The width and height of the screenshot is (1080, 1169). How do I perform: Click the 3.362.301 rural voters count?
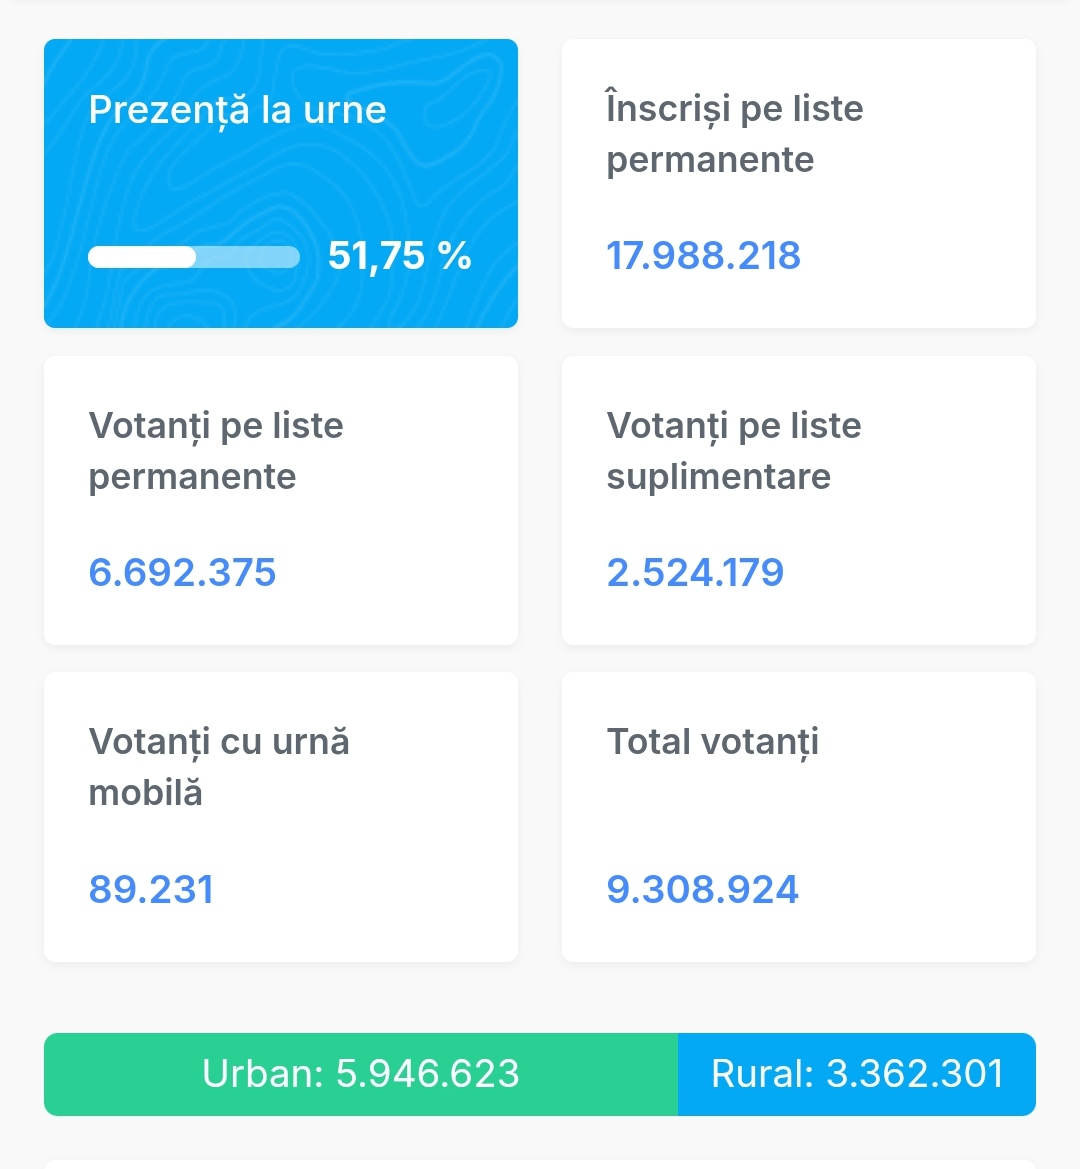click(x=914, y=1074)
